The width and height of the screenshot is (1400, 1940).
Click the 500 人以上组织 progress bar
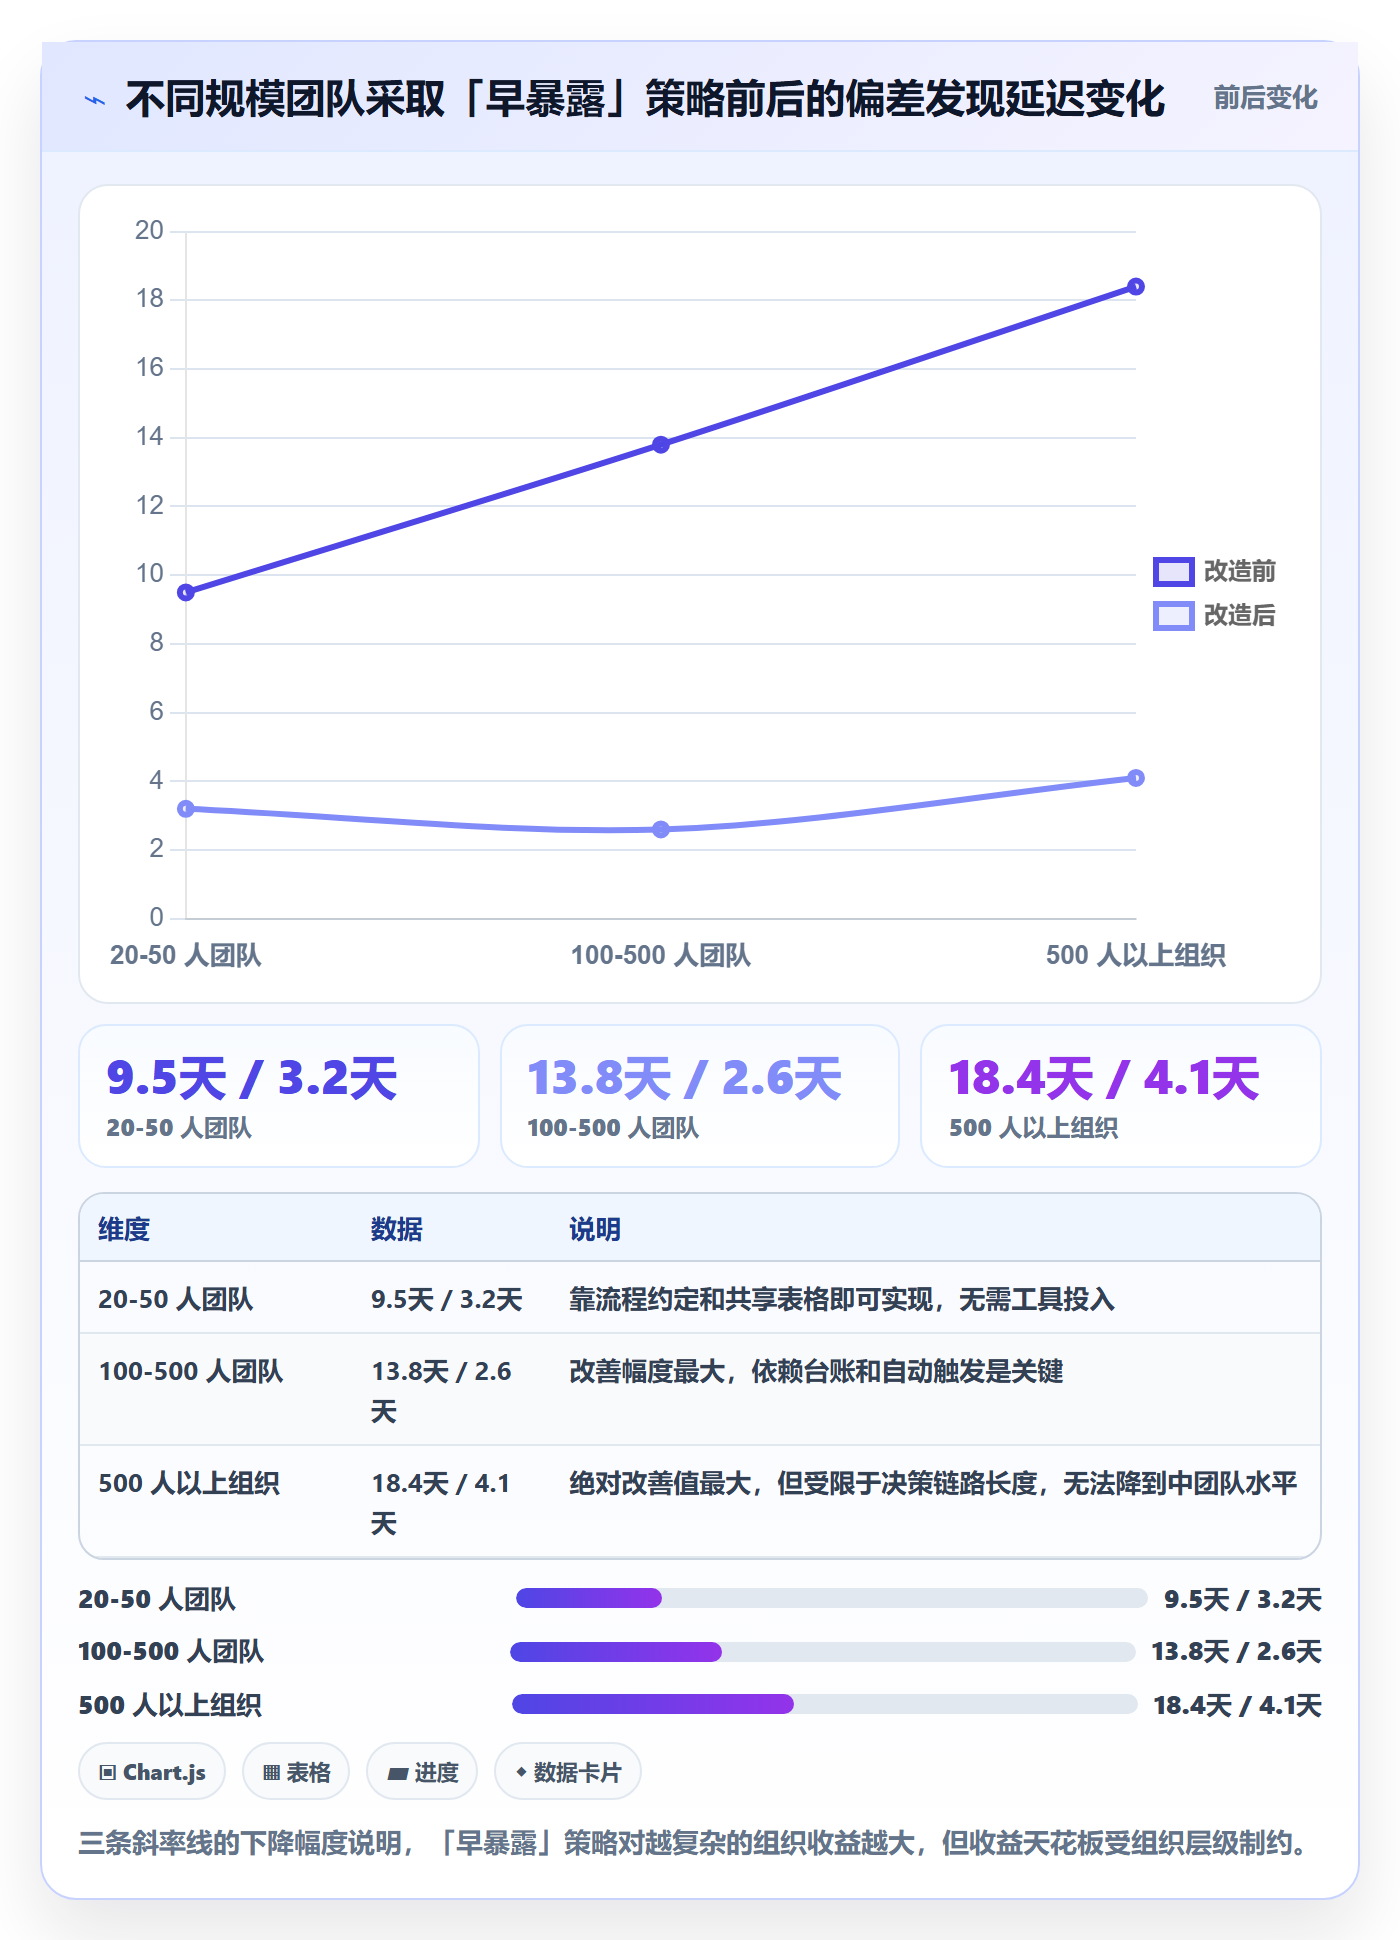coord(825,1704)
